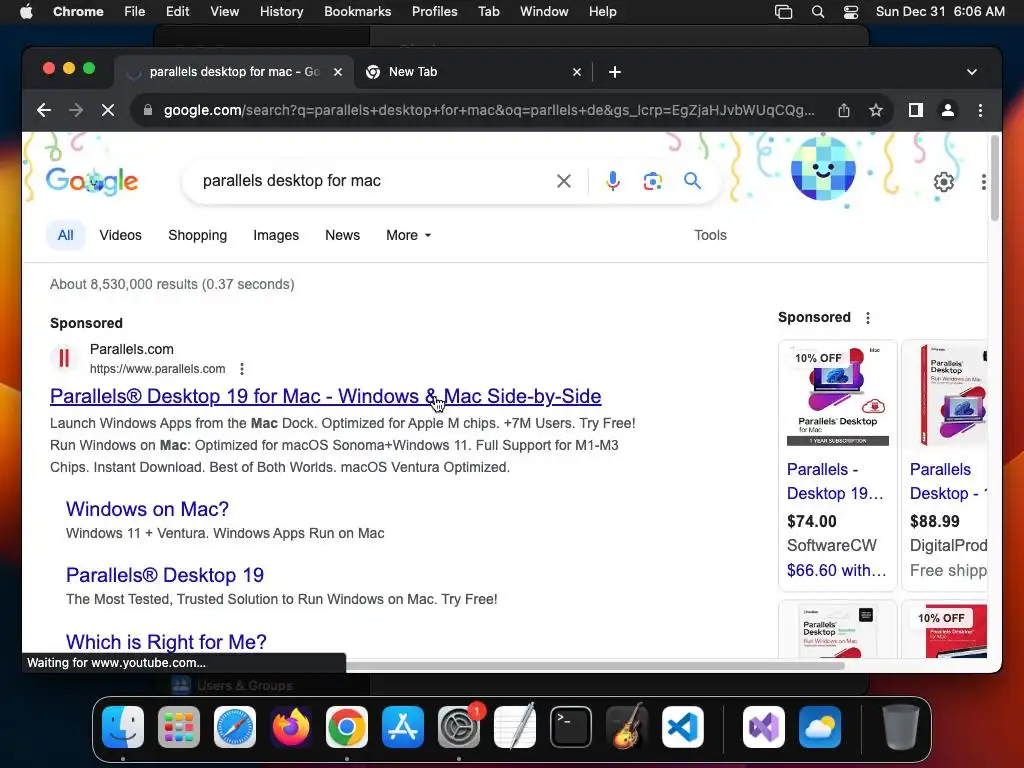Open System Settings from the Dock

pyautogui.click(x=458, y=727)
